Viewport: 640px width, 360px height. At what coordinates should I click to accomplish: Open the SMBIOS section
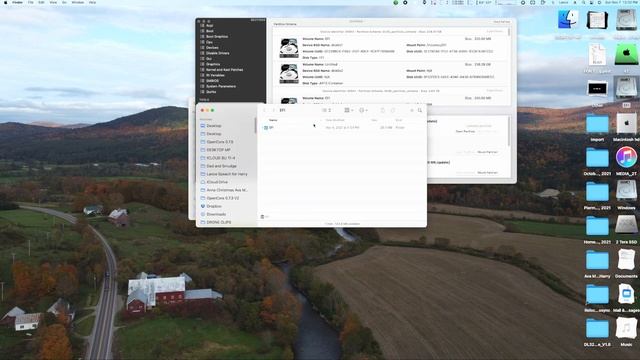(212, 81)
